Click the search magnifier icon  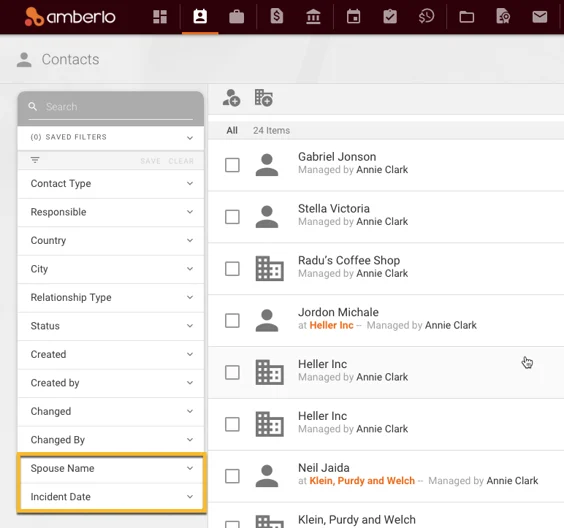(x=33, y=106)
